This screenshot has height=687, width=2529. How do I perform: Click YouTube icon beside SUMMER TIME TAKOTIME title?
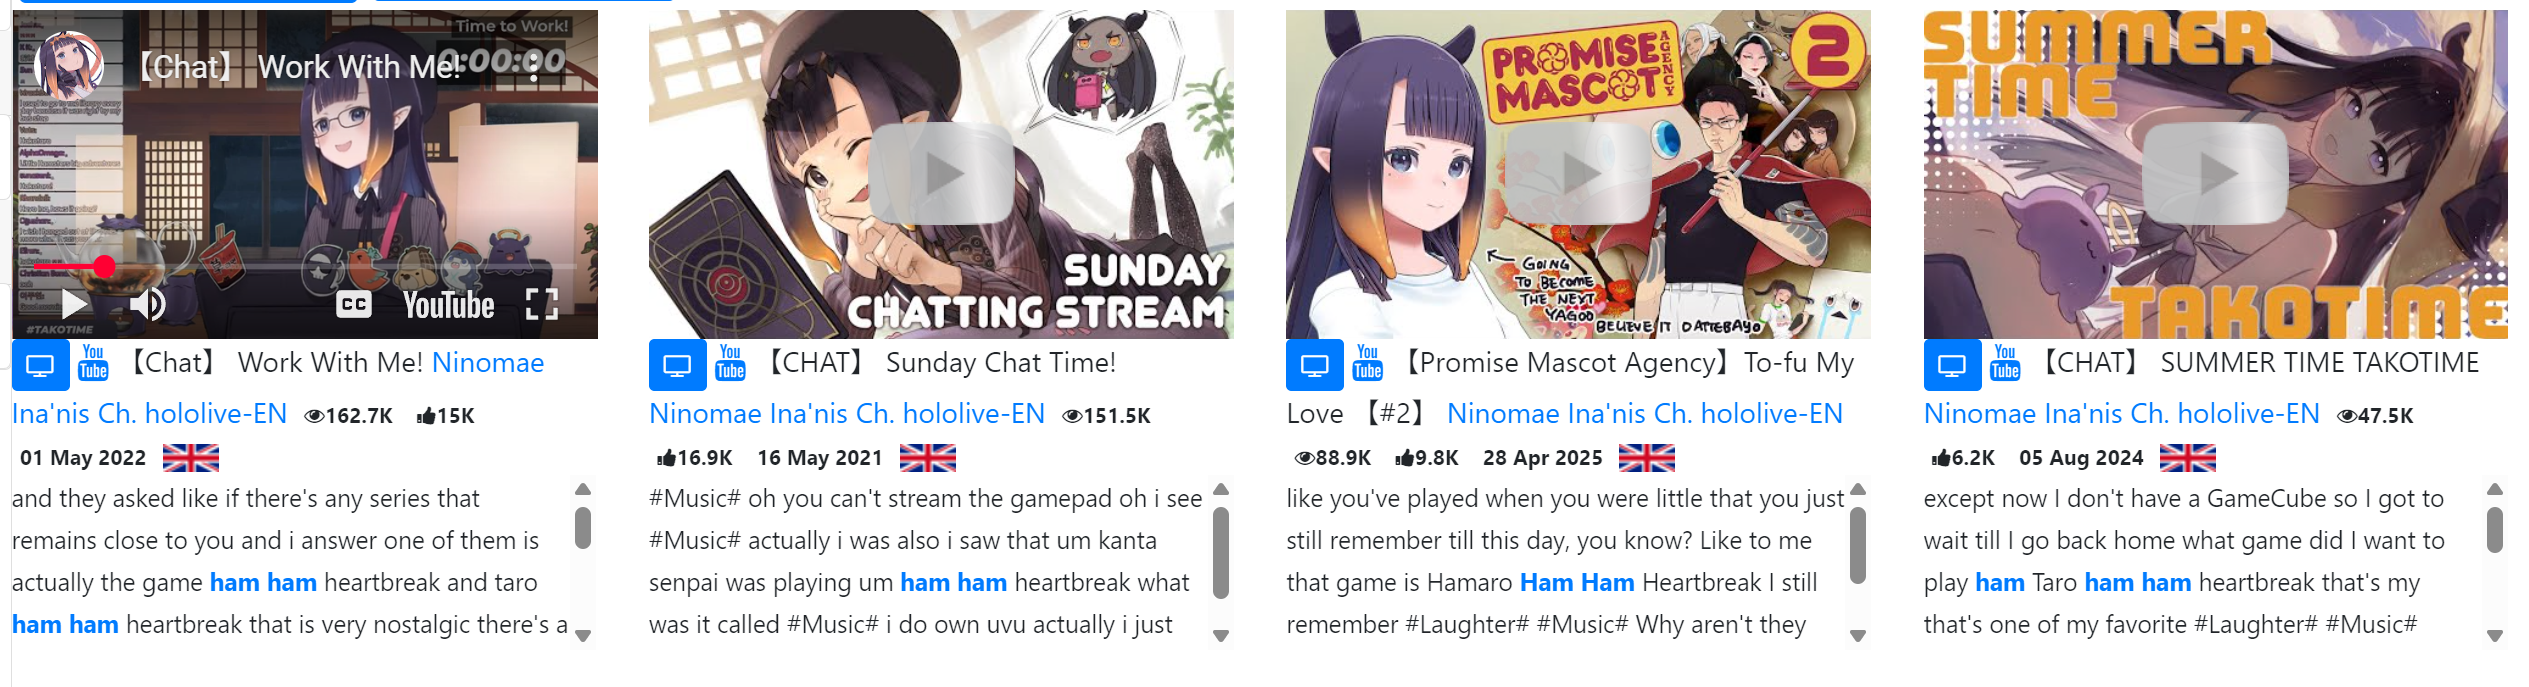[2005, 363]
